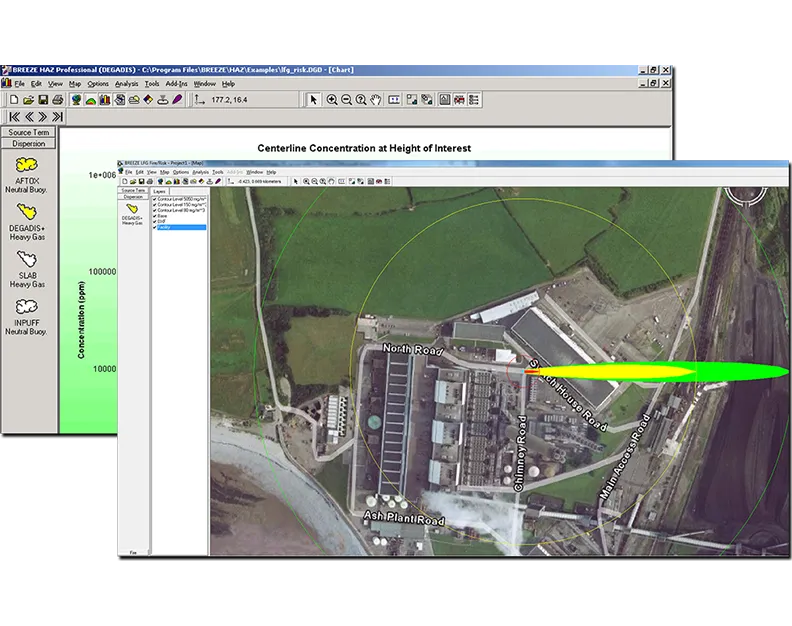Open the Tools menu in the map window
The height and width of the screenshot is (626, 792).
[217, 172]
